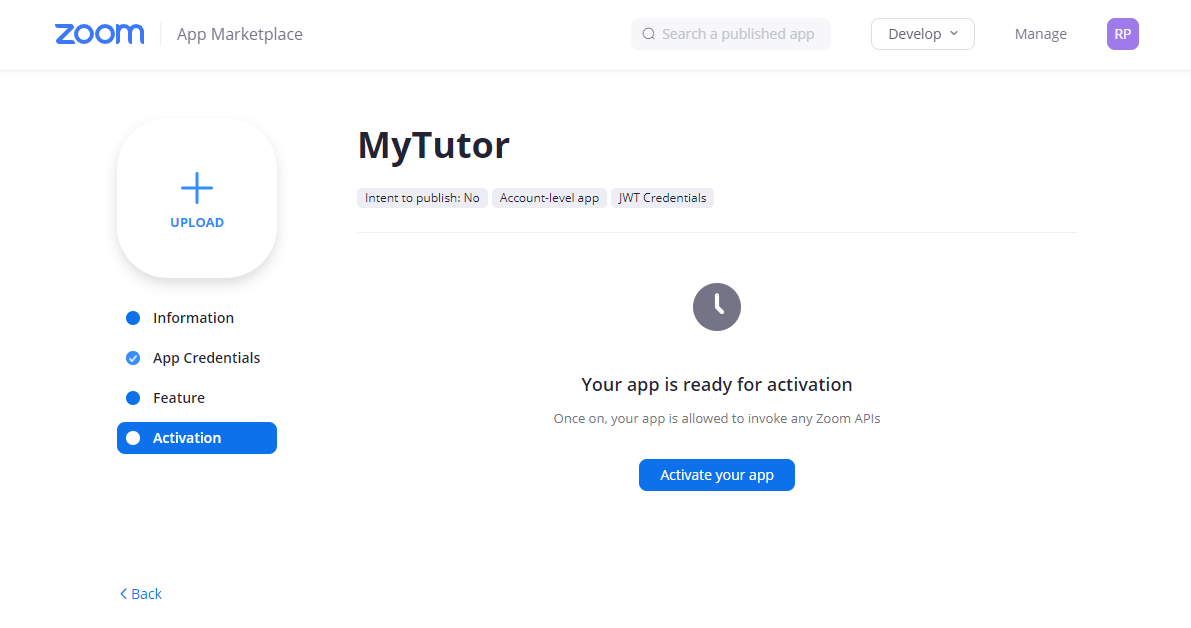Open the RP profile avatar
Viewport: 1191px width, 628px height.
click(1122, 34)
